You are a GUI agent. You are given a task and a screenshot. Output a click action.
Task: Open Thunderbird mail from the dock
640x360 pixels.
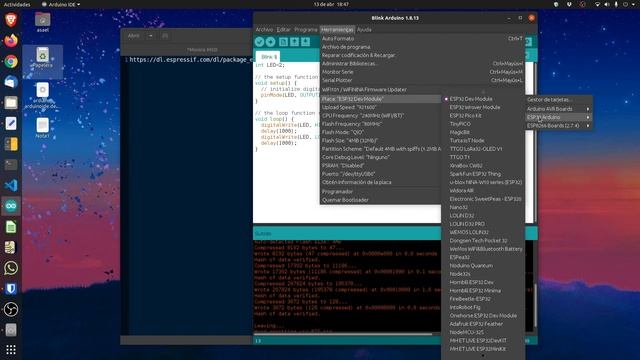pos(11,82)
